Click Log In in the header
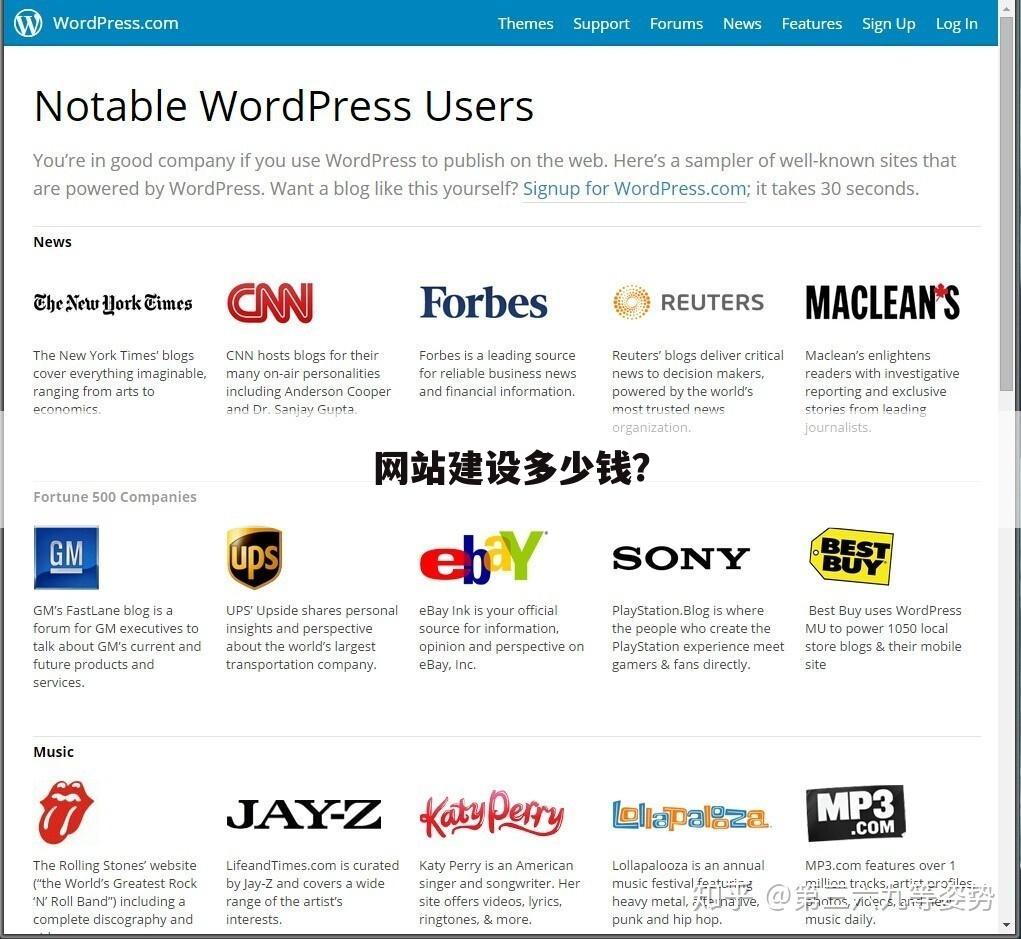The image size is (1021, 939). [956, 23]
